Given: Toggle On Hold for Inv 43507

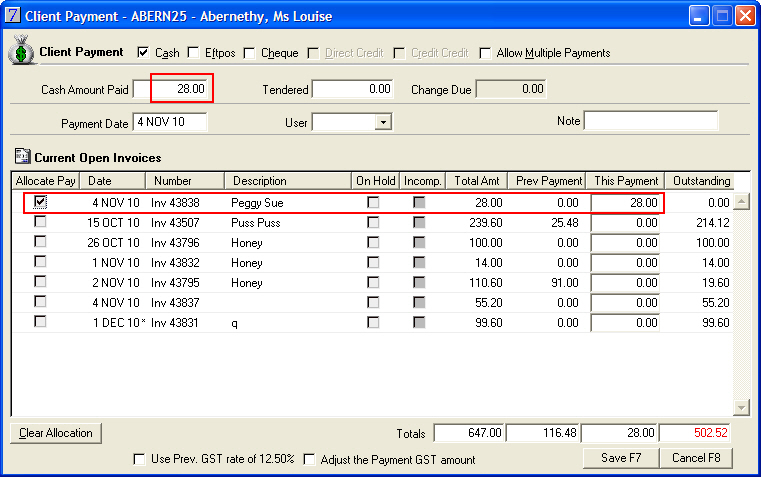Looking at the screenshot, I should (373, 222).
